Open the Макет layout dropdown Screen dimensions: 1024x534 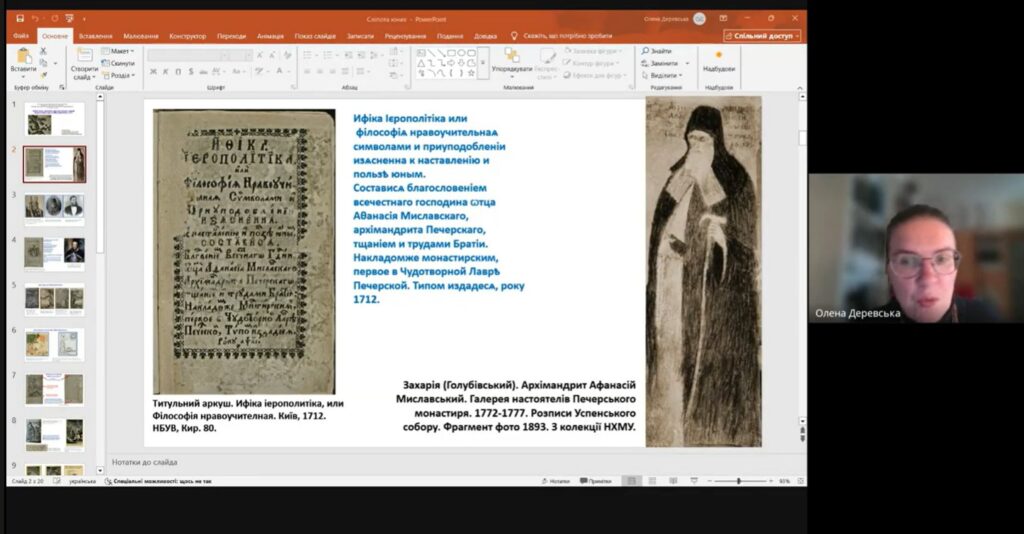tap(118, 51)
